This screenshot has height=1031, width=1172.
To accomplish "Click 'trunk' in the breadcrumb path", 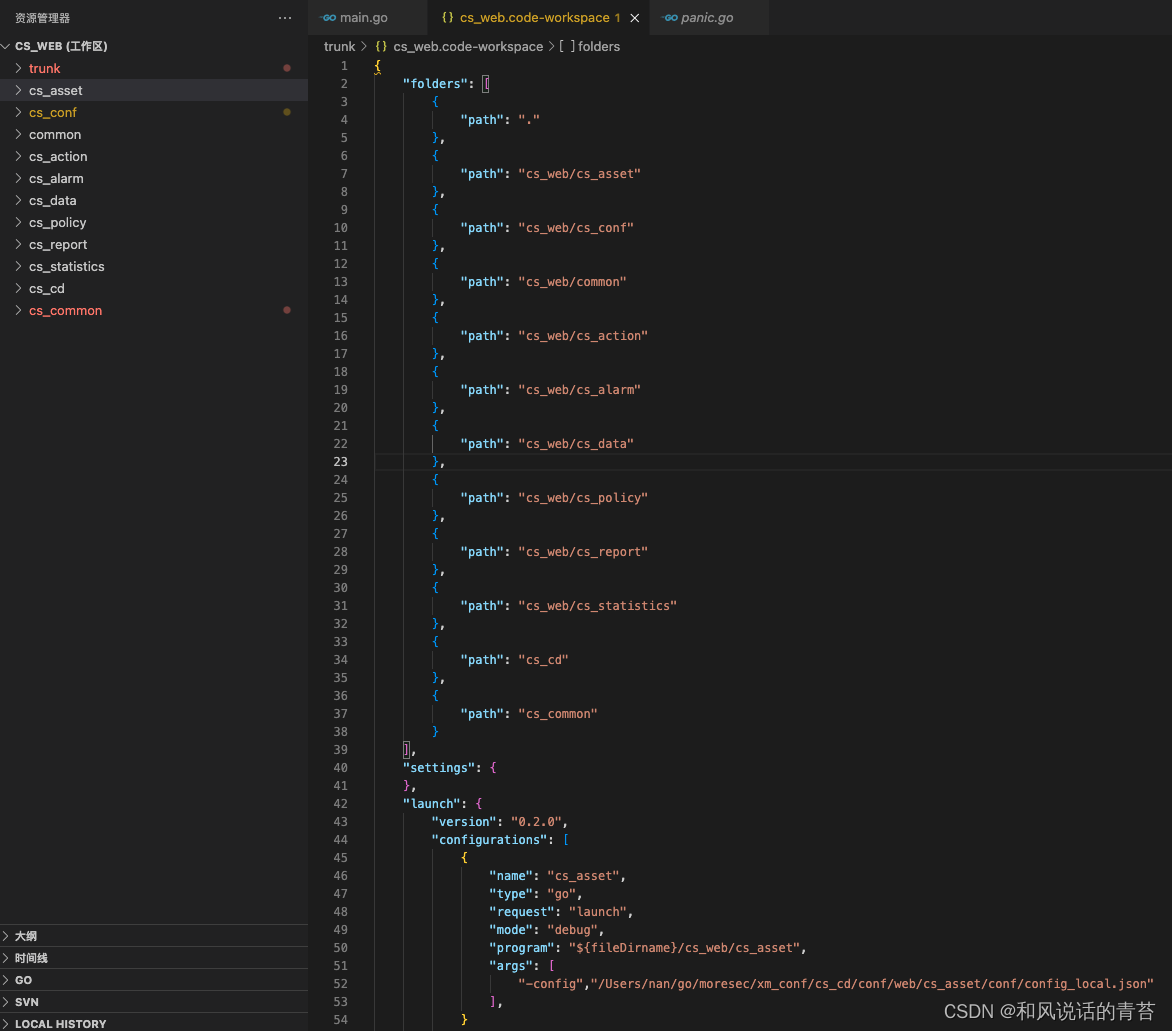I will click(339, 46).
